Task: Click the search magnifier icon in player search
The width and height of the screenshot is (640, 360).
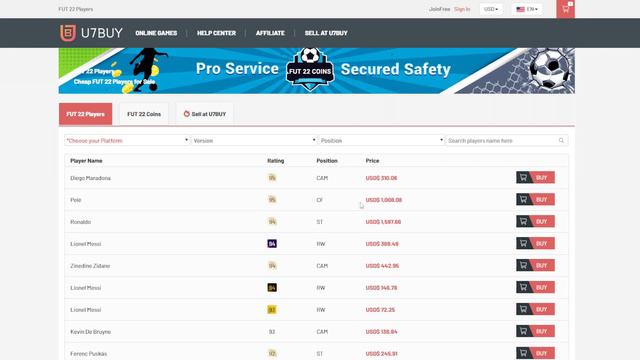Action: [561, 140]
